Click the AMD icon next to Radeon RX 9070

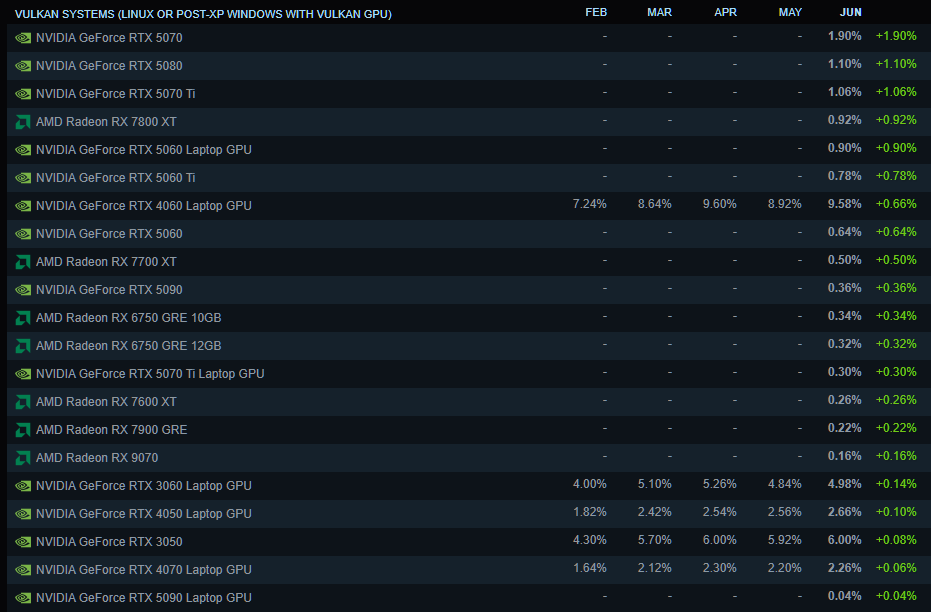[23, 458]
